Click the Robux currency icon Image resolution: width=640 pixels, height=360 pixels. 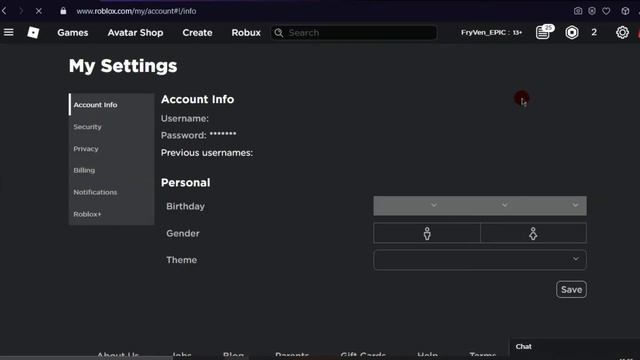[572, 32]
